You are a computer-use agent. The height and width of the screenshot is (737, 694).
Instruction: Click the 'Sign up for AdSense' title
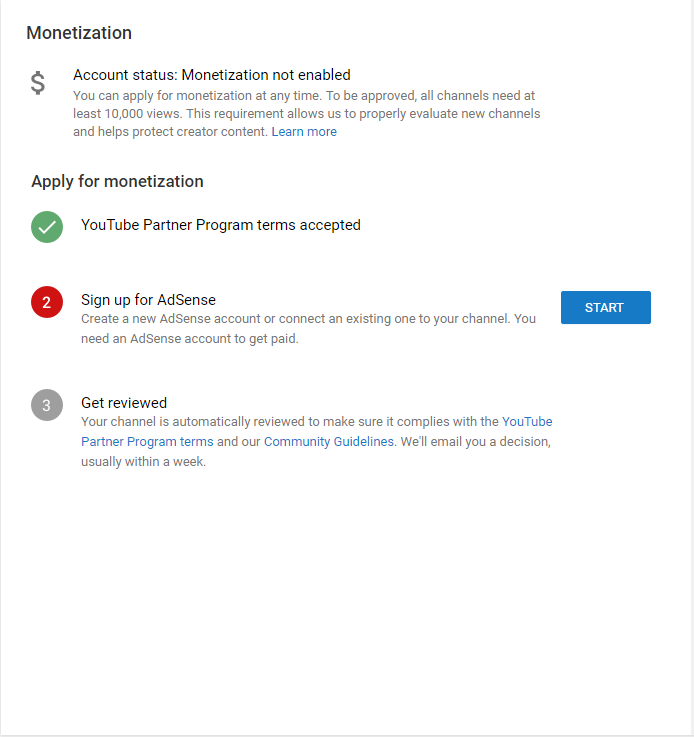point(148,300)
